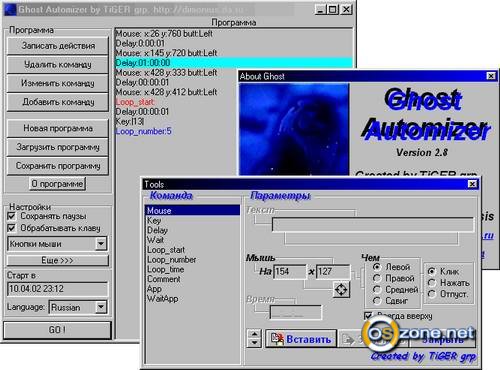Viewport: 500px width, 370px height.
Task: Select WaitApp in Команда list
Action: pos(192,299)
